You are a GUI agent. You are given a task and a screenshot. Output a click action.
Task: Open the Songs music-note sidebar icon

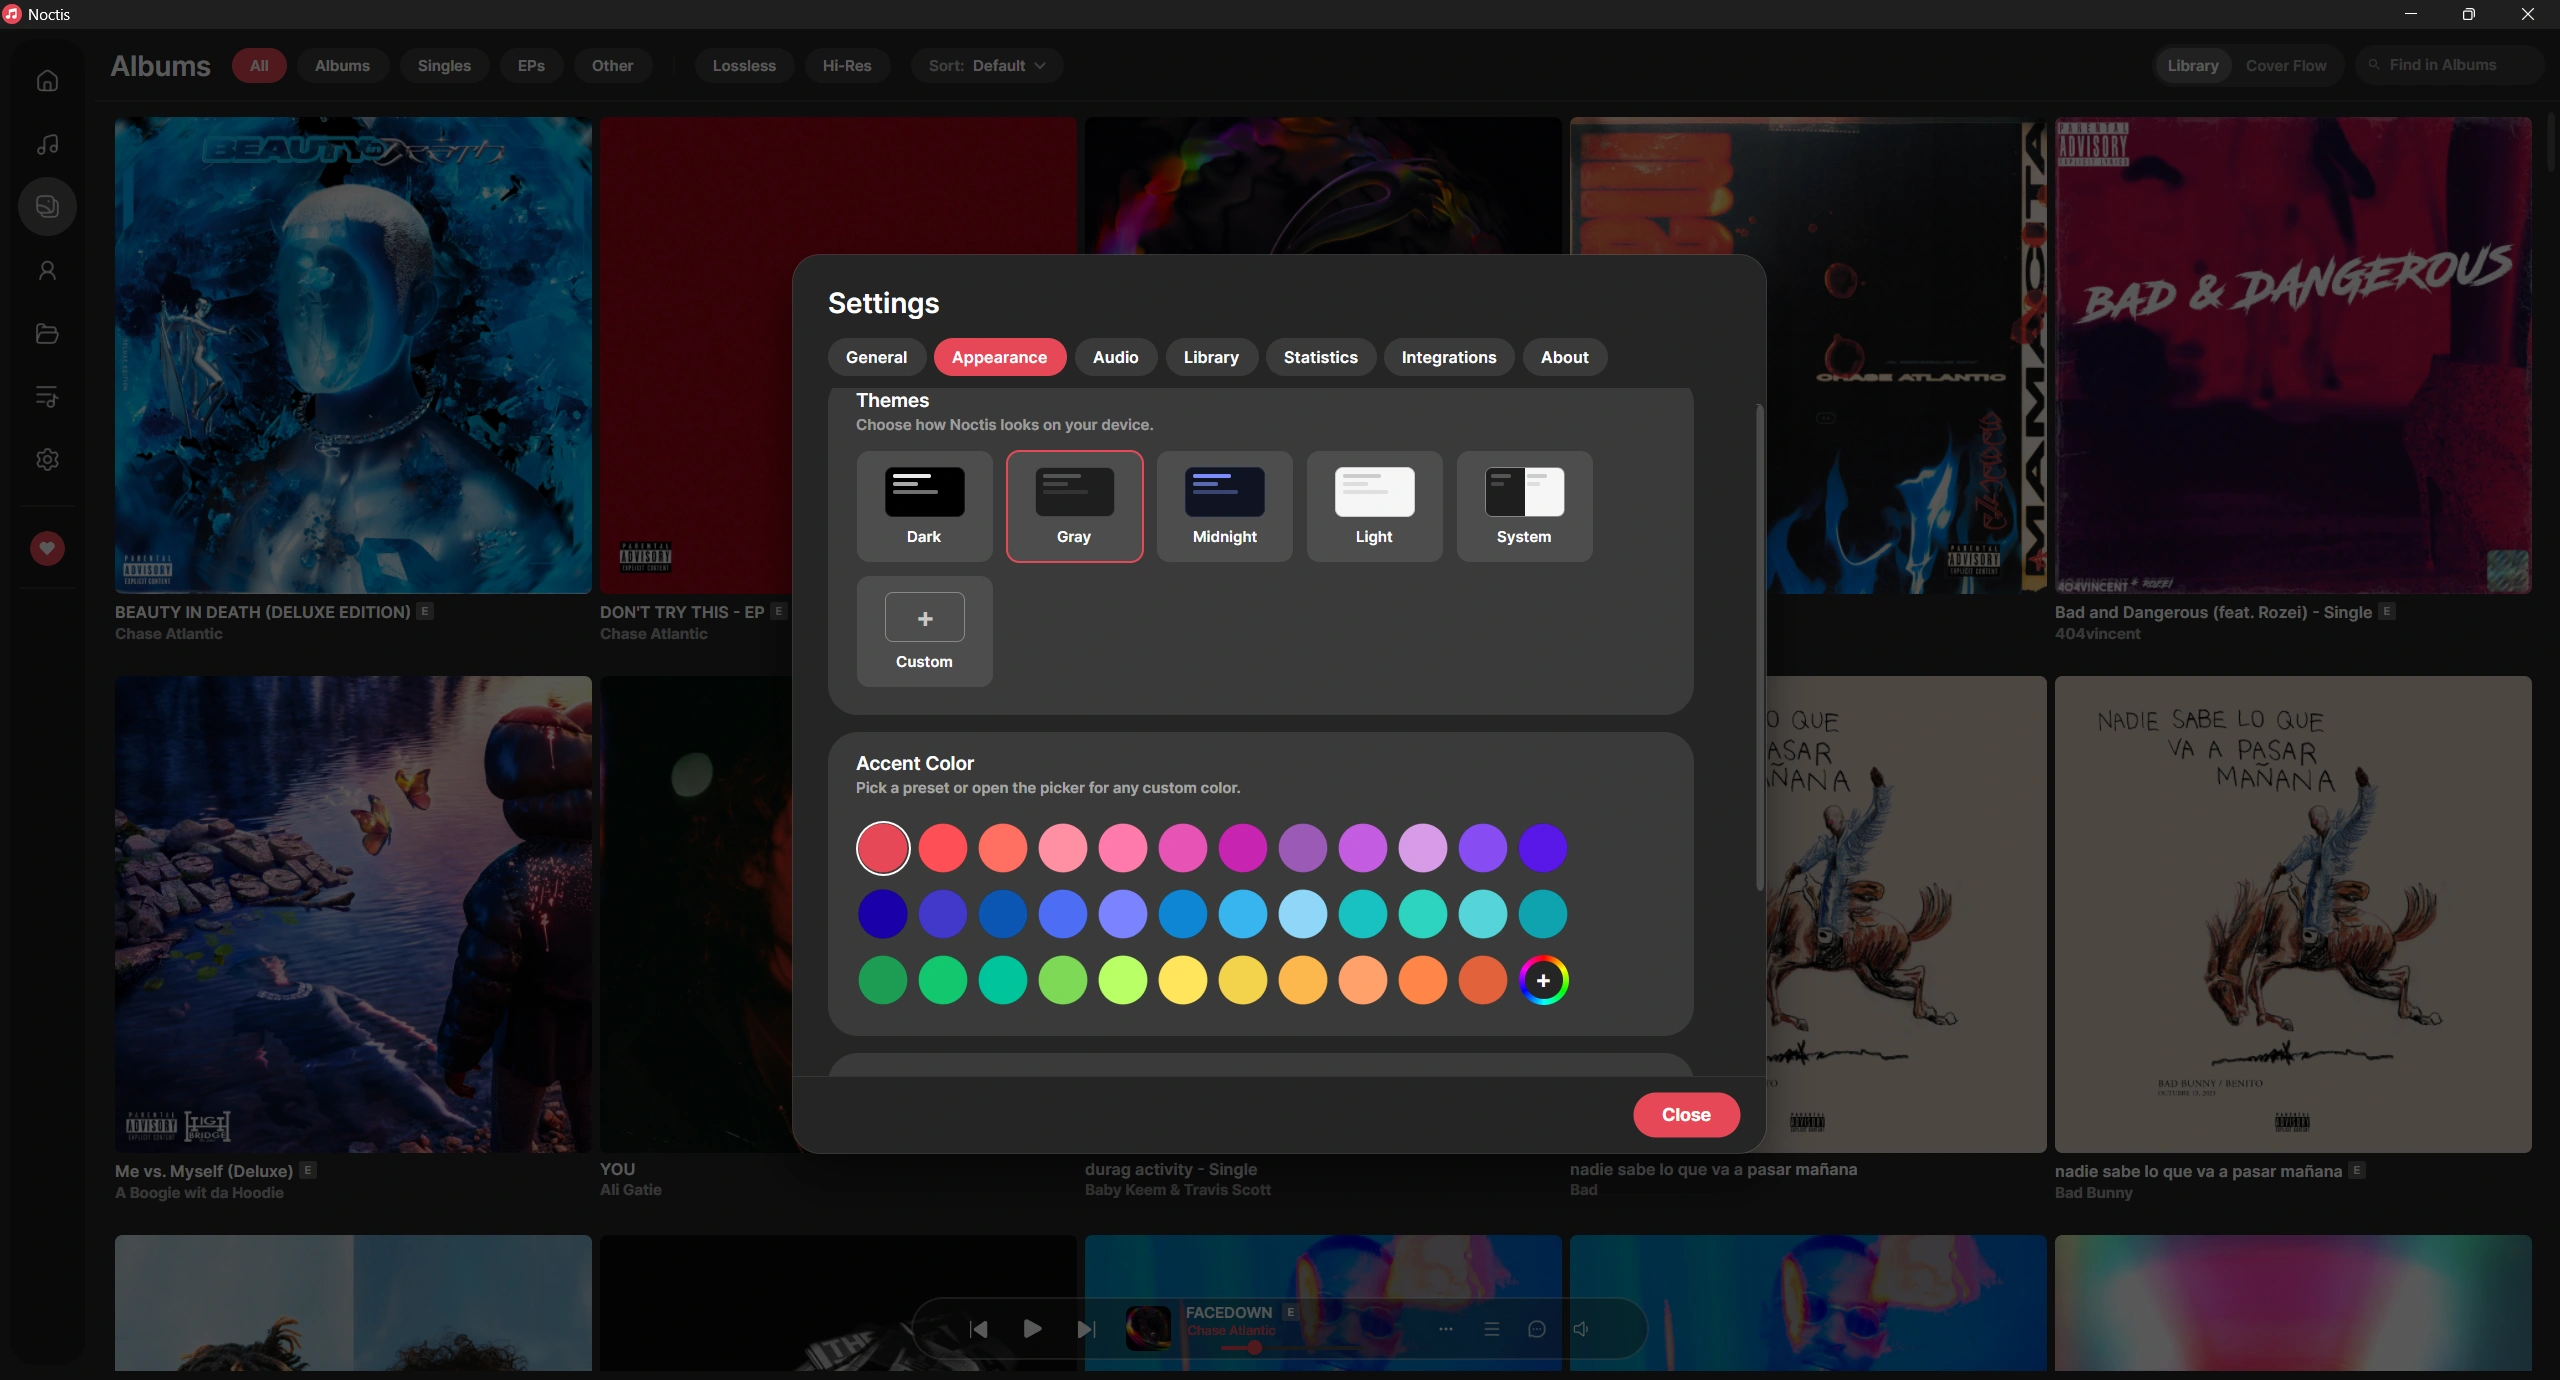(47, 144)
